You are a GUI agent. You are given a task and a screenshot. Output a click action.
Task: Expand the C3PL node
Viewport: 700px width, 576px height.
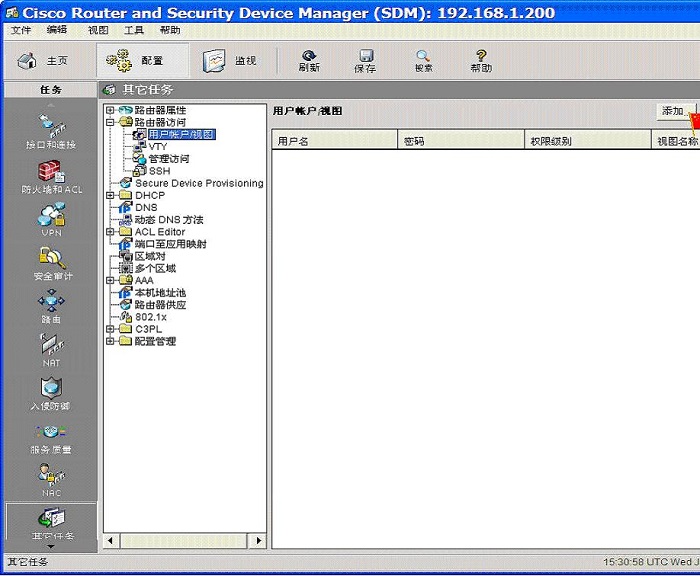point(110,329)
